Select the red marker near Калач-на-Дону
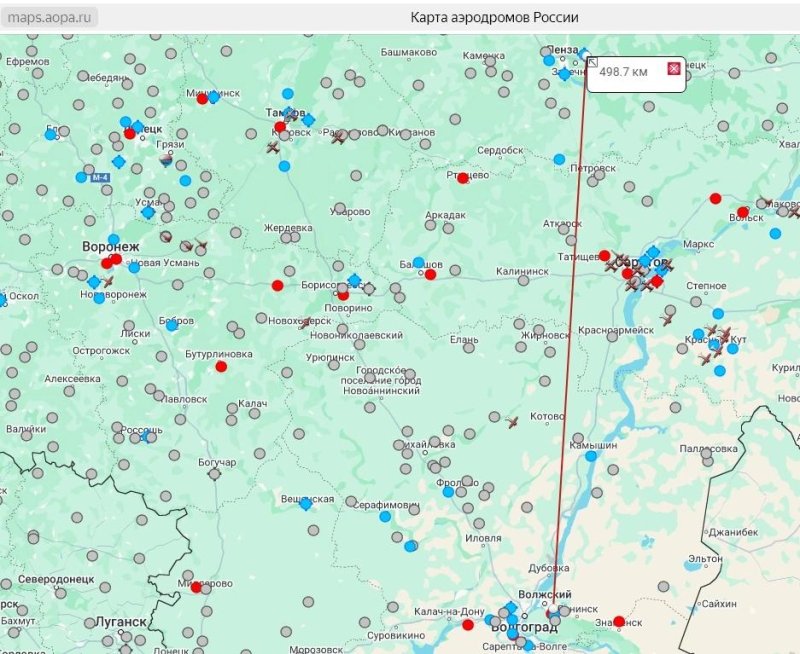The width and height of the screenshot is (800, 654). pos(468,625)
